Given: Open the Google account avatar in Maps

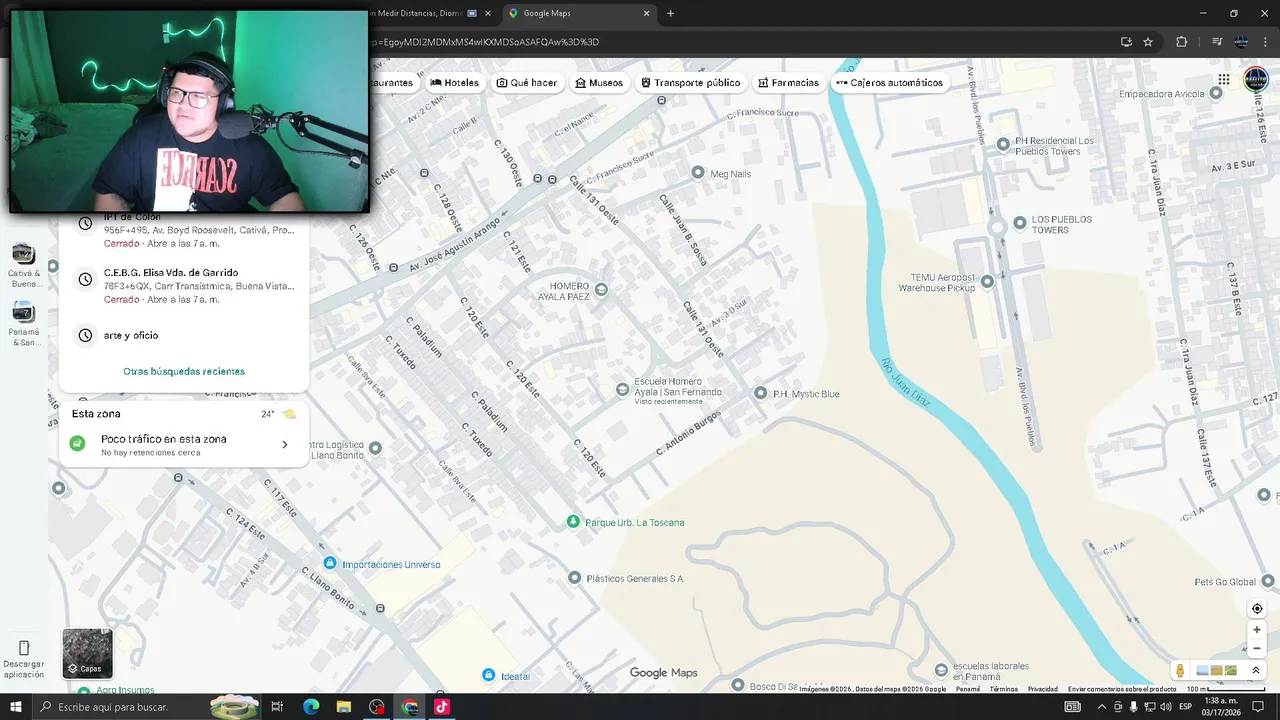Looking at the screenshot, I should 1255,80.
